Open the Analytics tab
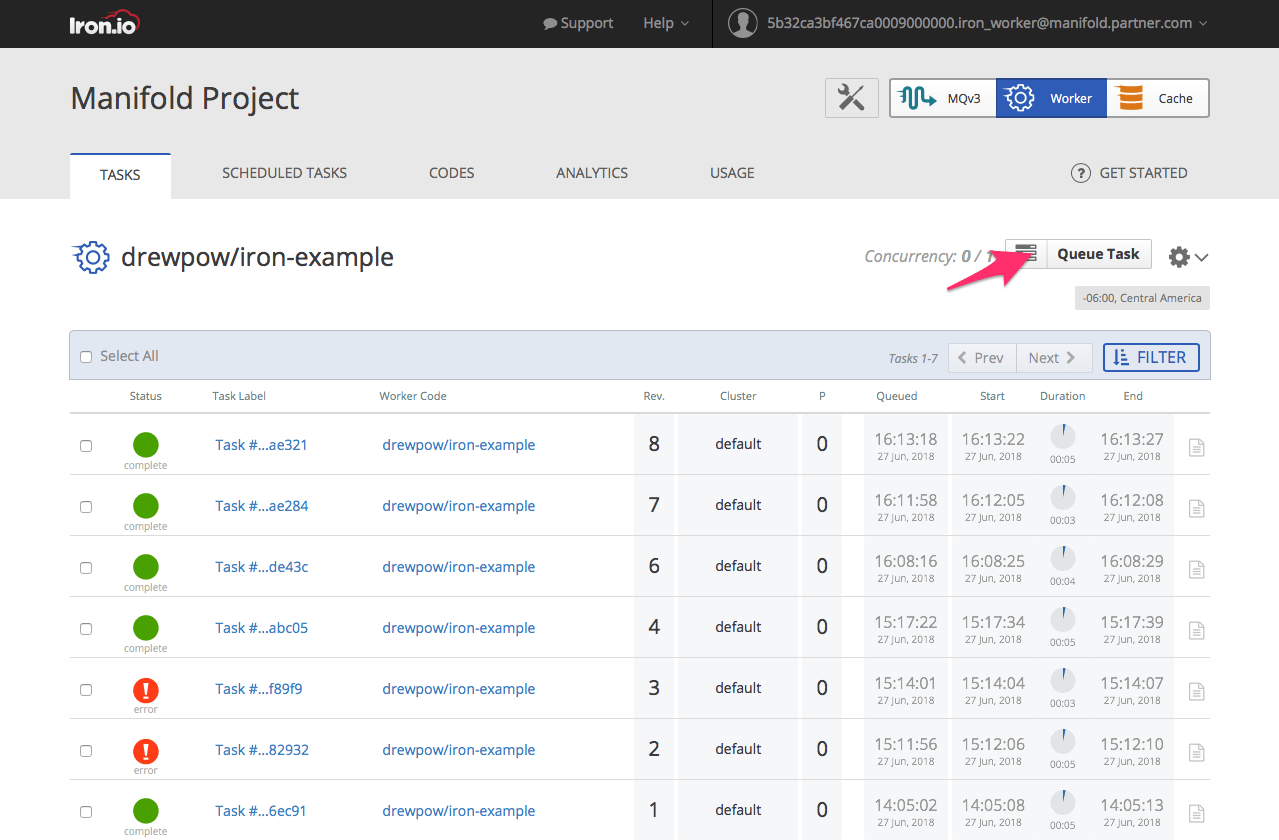Screen dimensions: 1279x840 click(x=592, y=173)
